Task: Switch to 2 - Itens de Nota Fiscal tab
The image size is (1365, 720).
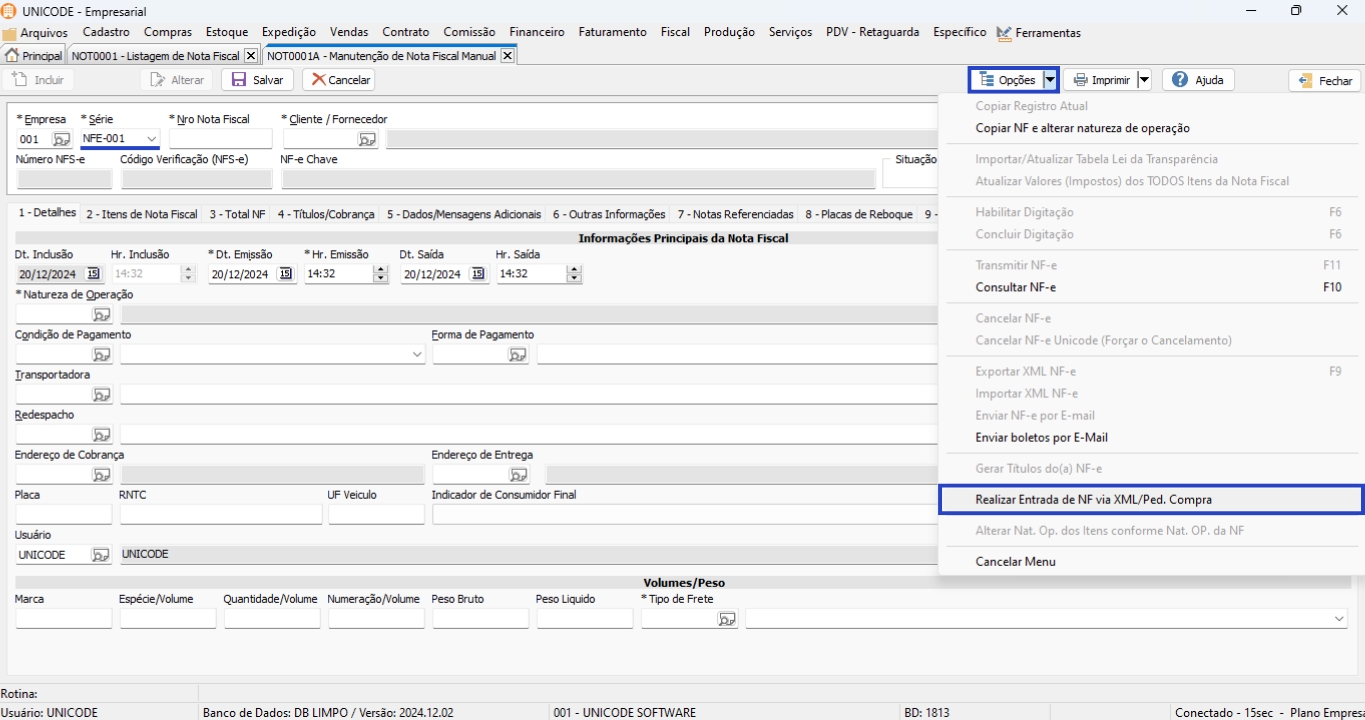Action: (x=141, y=214)
